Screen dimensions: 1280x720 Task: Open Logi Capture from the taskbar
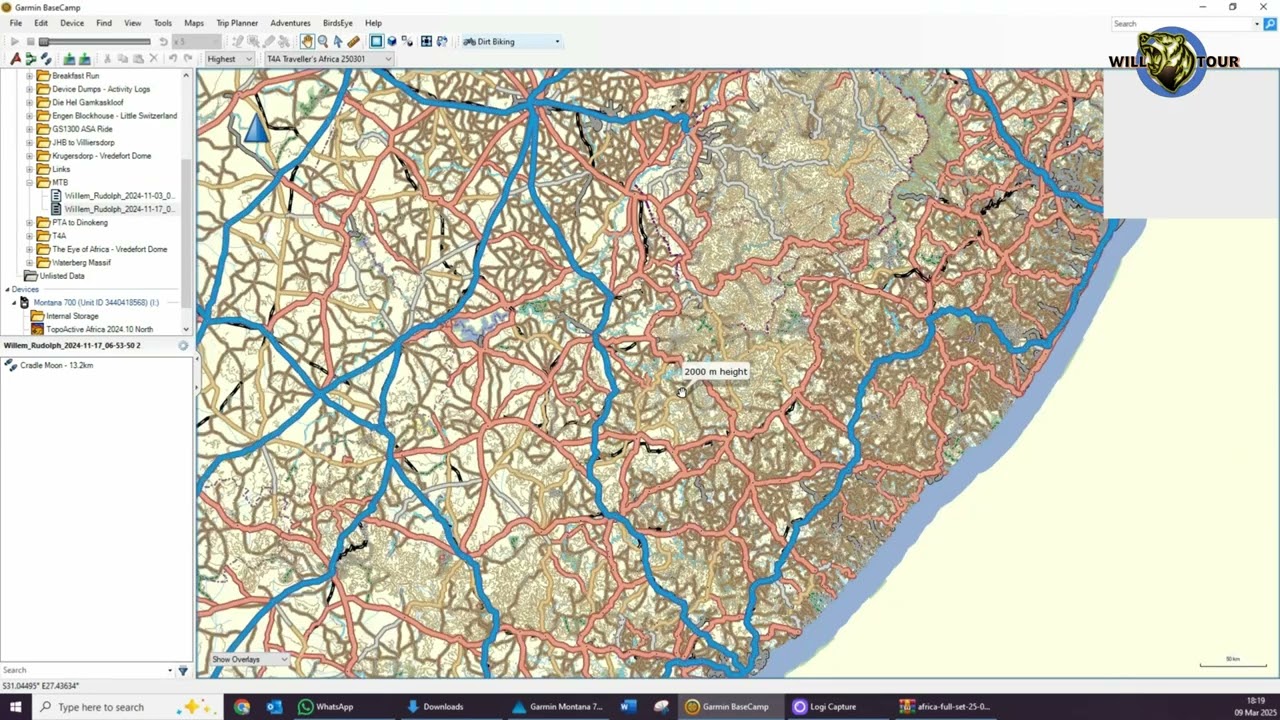click(x=825, y=707)
